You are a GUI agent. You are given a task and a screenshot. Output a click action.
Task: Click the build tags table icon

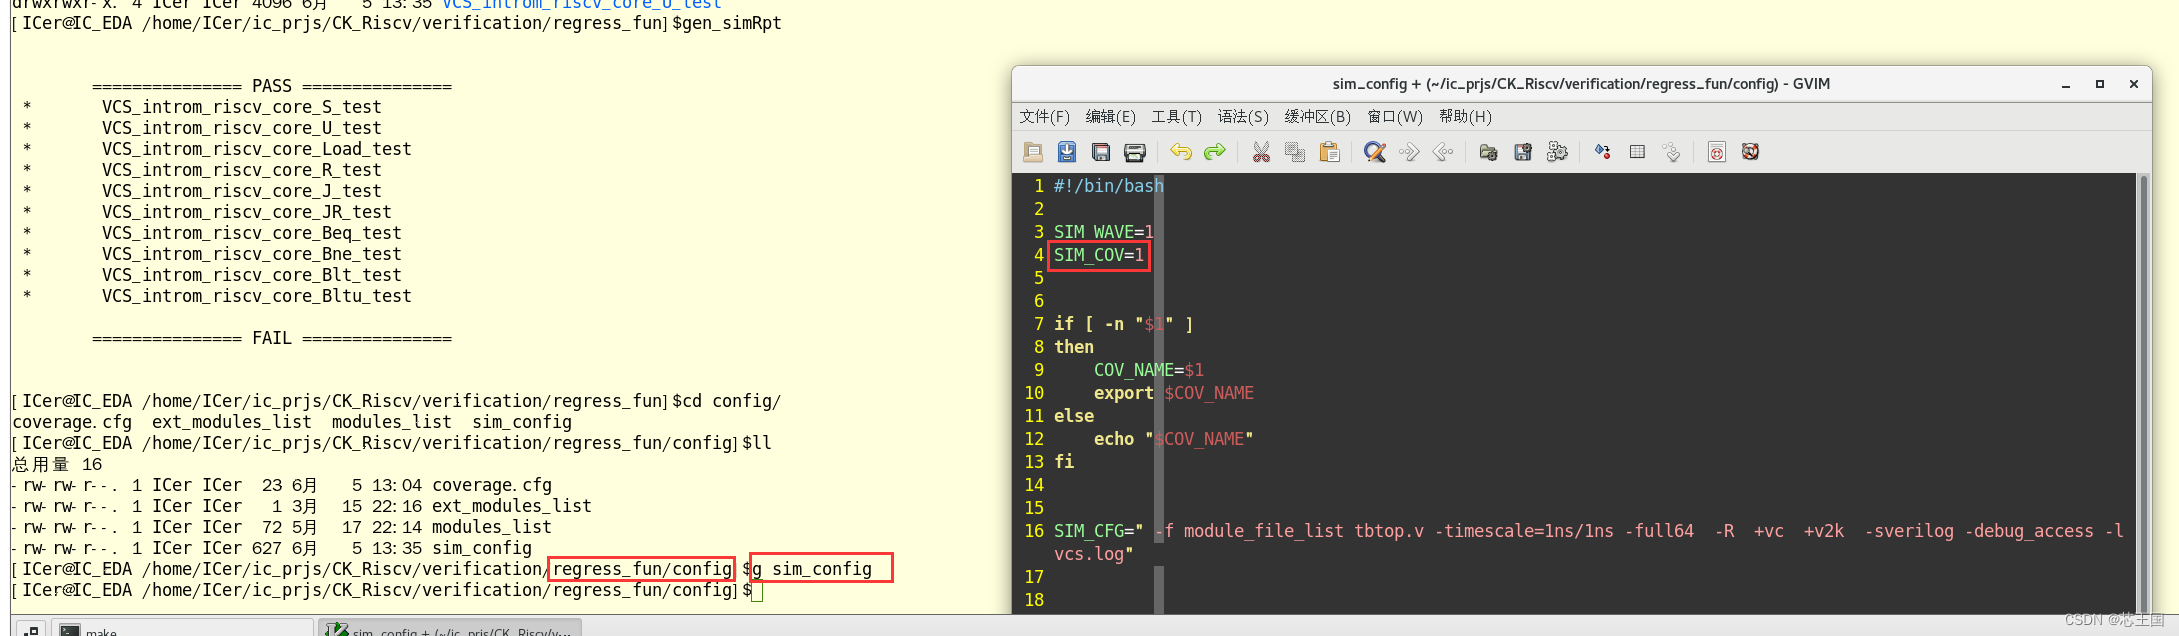coord(1637,152)
